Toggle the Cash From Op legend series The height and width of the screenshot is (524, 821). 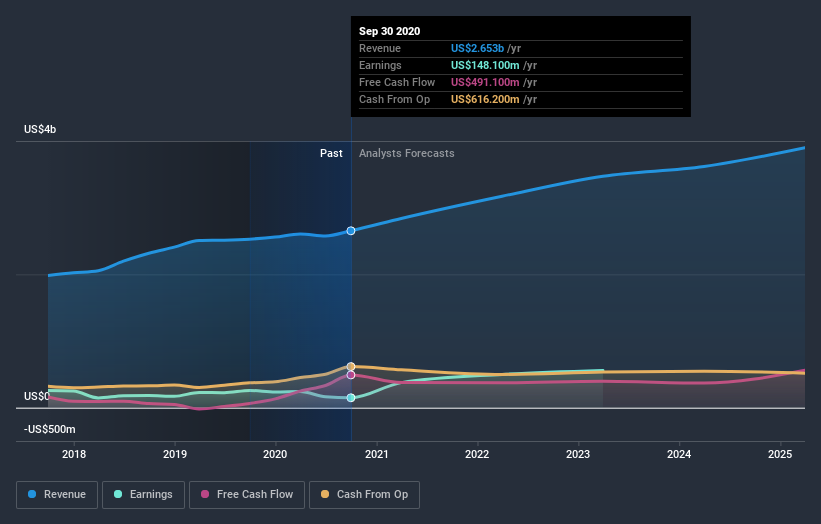(x=364, y=495)
